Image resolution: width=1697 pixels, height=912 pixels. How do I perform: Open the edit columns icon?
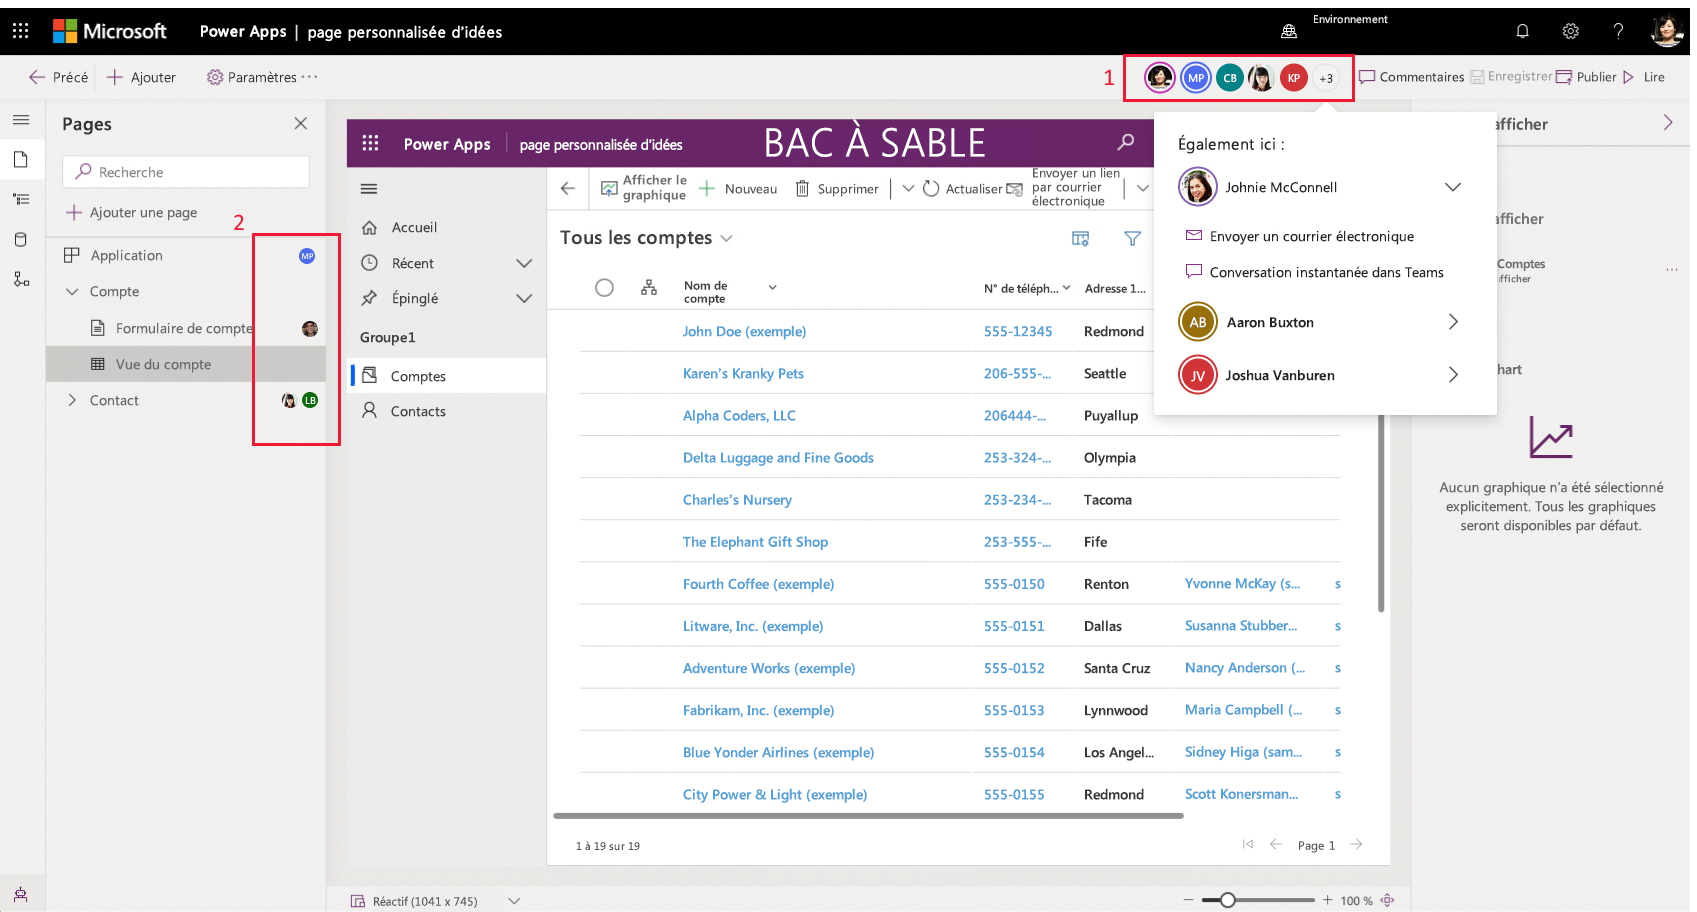(1080, 238)
